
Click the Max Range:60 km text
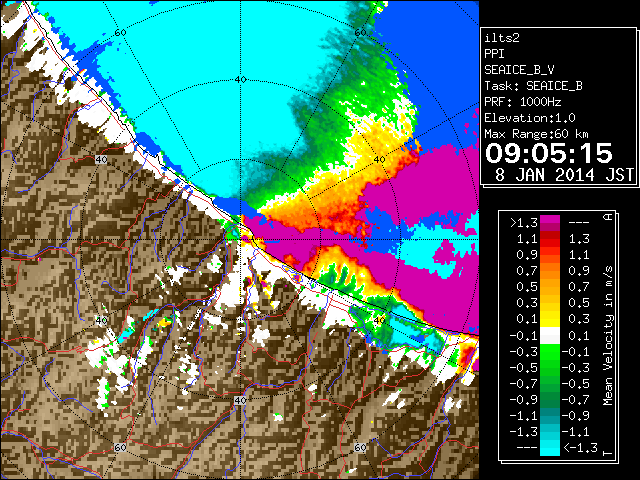pyautogui.click(x=536, y=134)
